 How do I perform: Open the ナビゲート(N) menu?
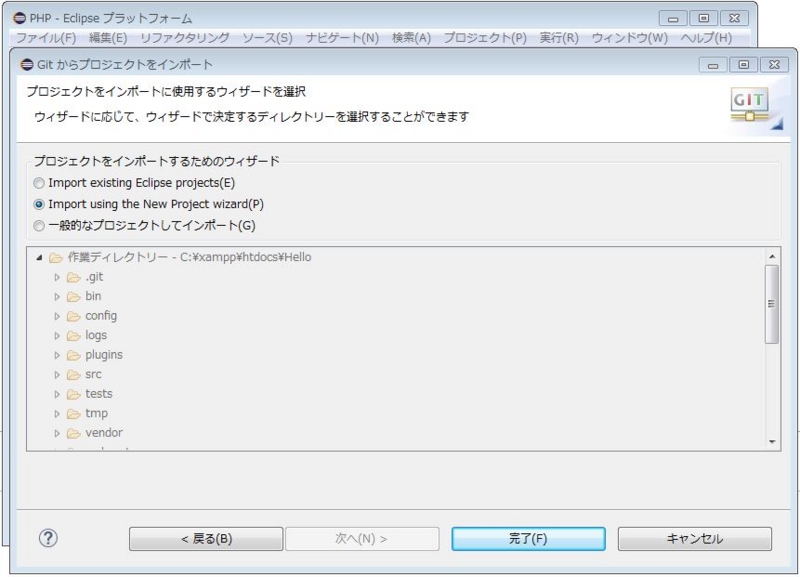(x=342, y=38)
